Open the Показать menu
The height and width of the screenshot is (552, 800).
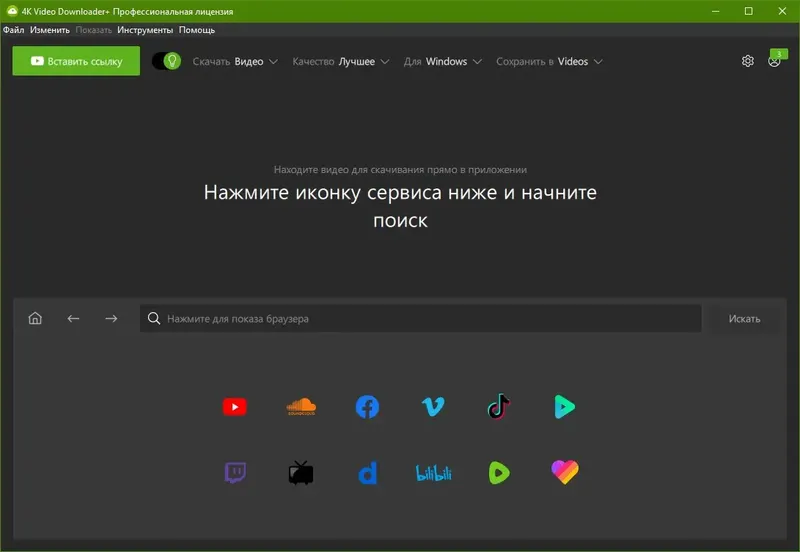(x=93, y=30)
